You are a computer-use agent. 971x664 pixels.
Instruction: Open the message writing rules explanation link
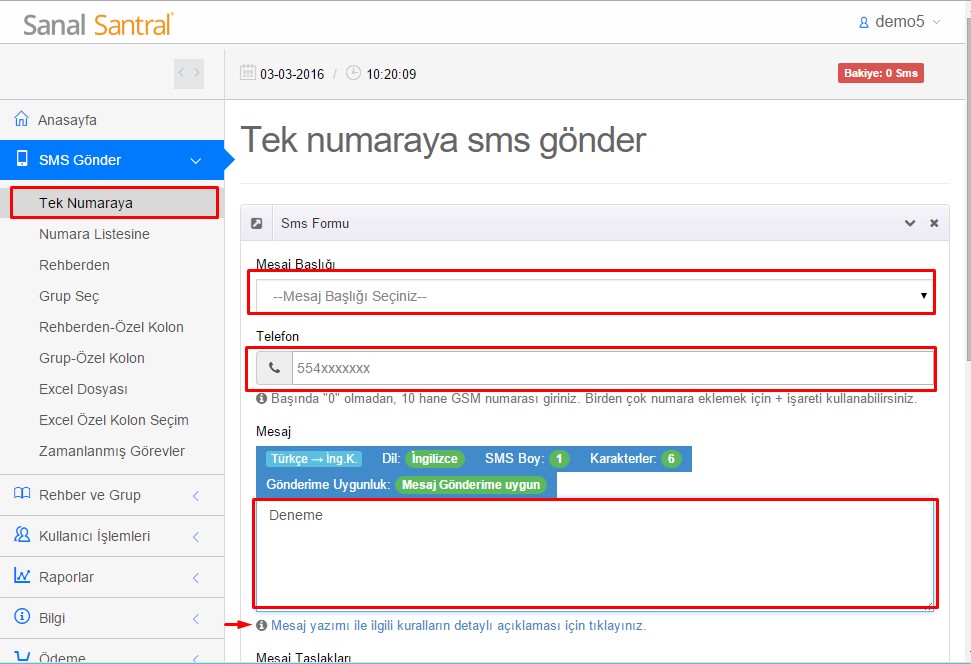click(458, 626)
